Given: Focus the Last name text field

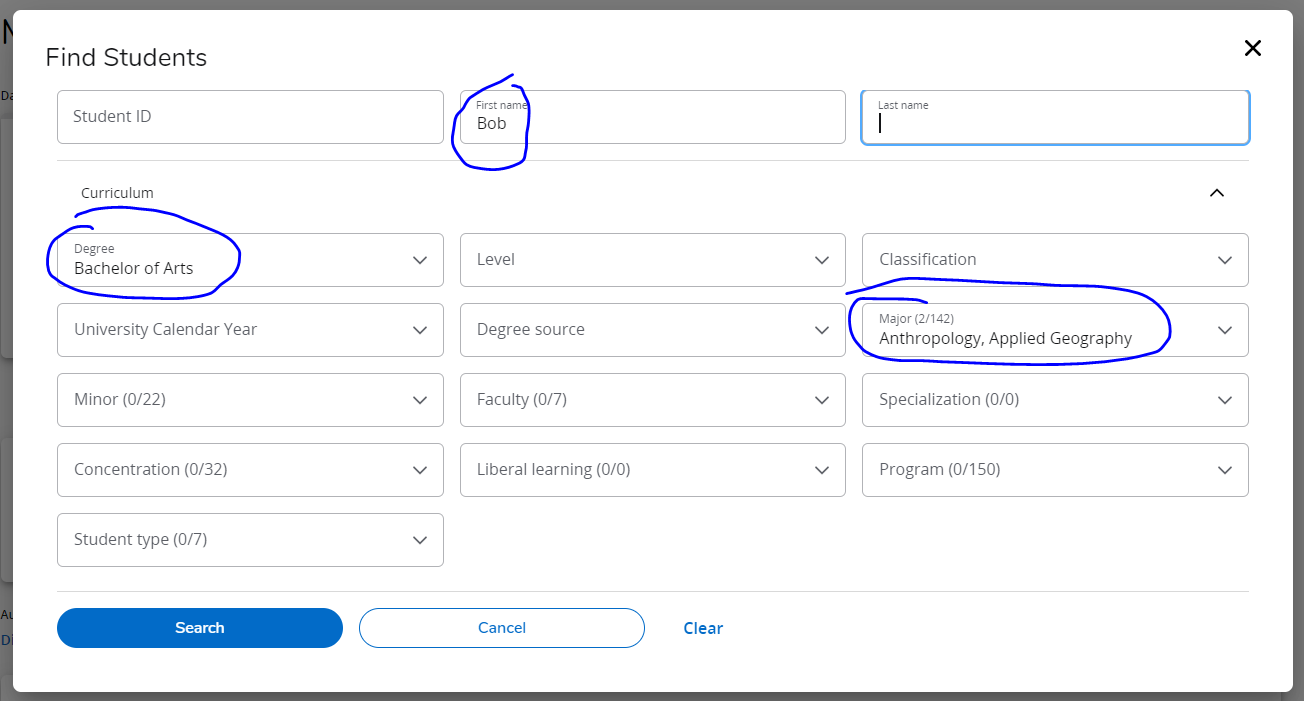Looking at the screenshot, I should tap(1055, 118).
